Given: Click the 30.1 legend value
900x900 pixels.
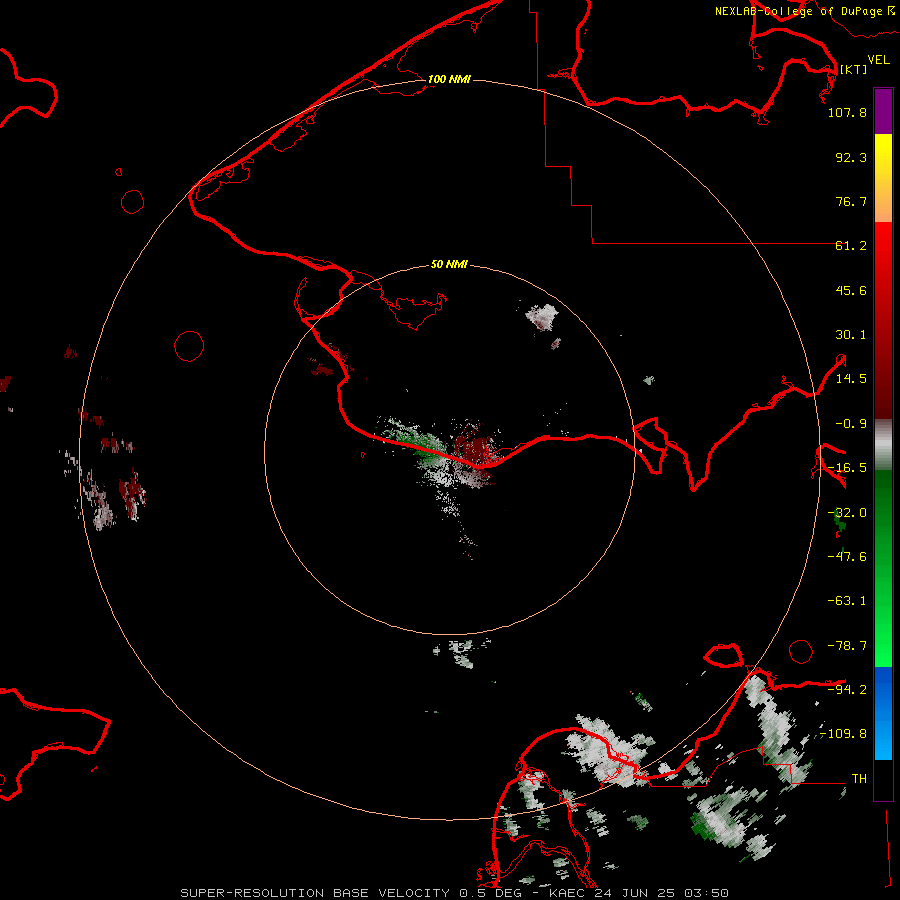Looking at the screenshot, I should tap(851, 335).
